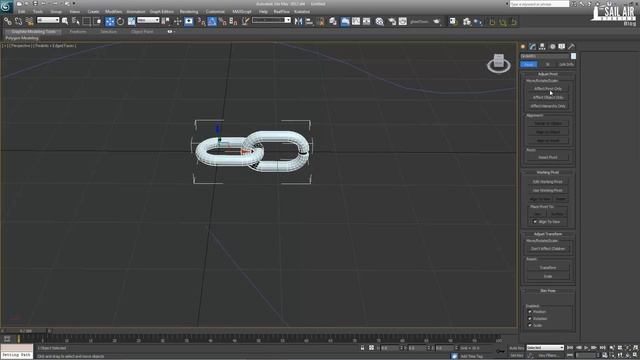This screenshot has height=360, width=640.
Task: Click object color swatch beside name field
Action: pyautogui.click(x=573, y=56)
